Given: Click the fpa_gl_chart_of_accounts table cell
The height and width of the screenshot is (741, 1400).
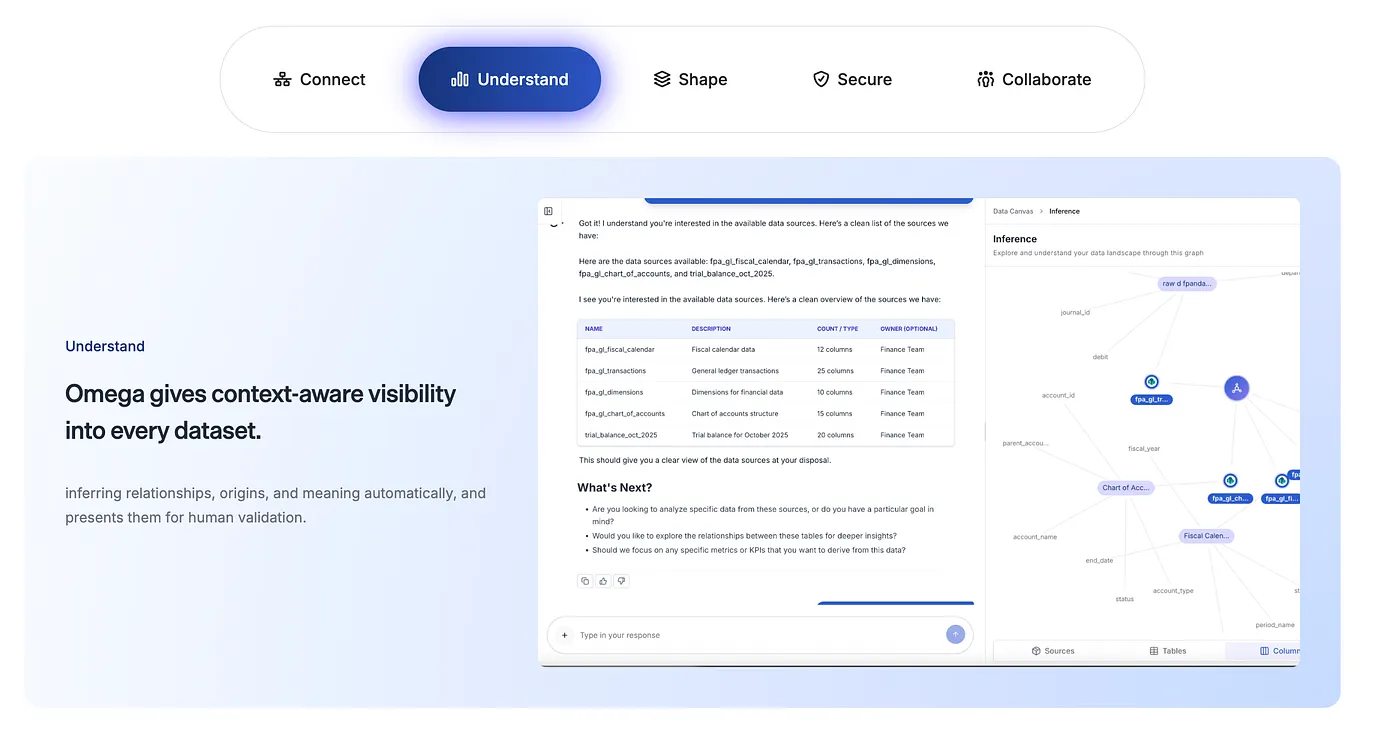Looking at the screenshot, I should pyautogui.click(x=625, y=414).
